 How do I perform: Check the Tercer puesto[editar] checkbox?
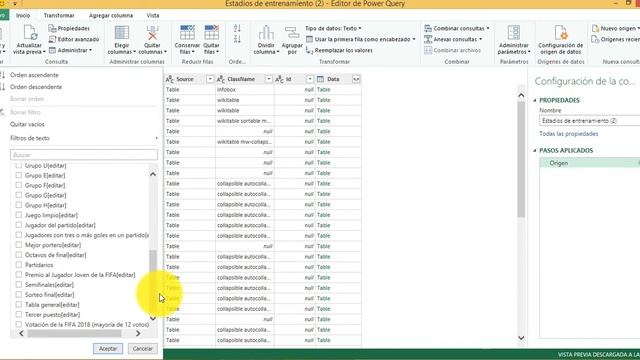[x=18, y=314]
